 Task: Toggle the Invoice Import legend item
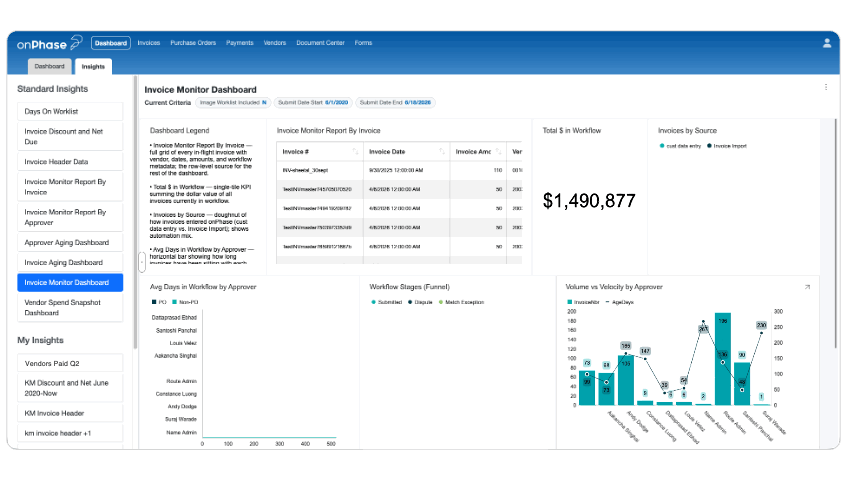(726, 146)
